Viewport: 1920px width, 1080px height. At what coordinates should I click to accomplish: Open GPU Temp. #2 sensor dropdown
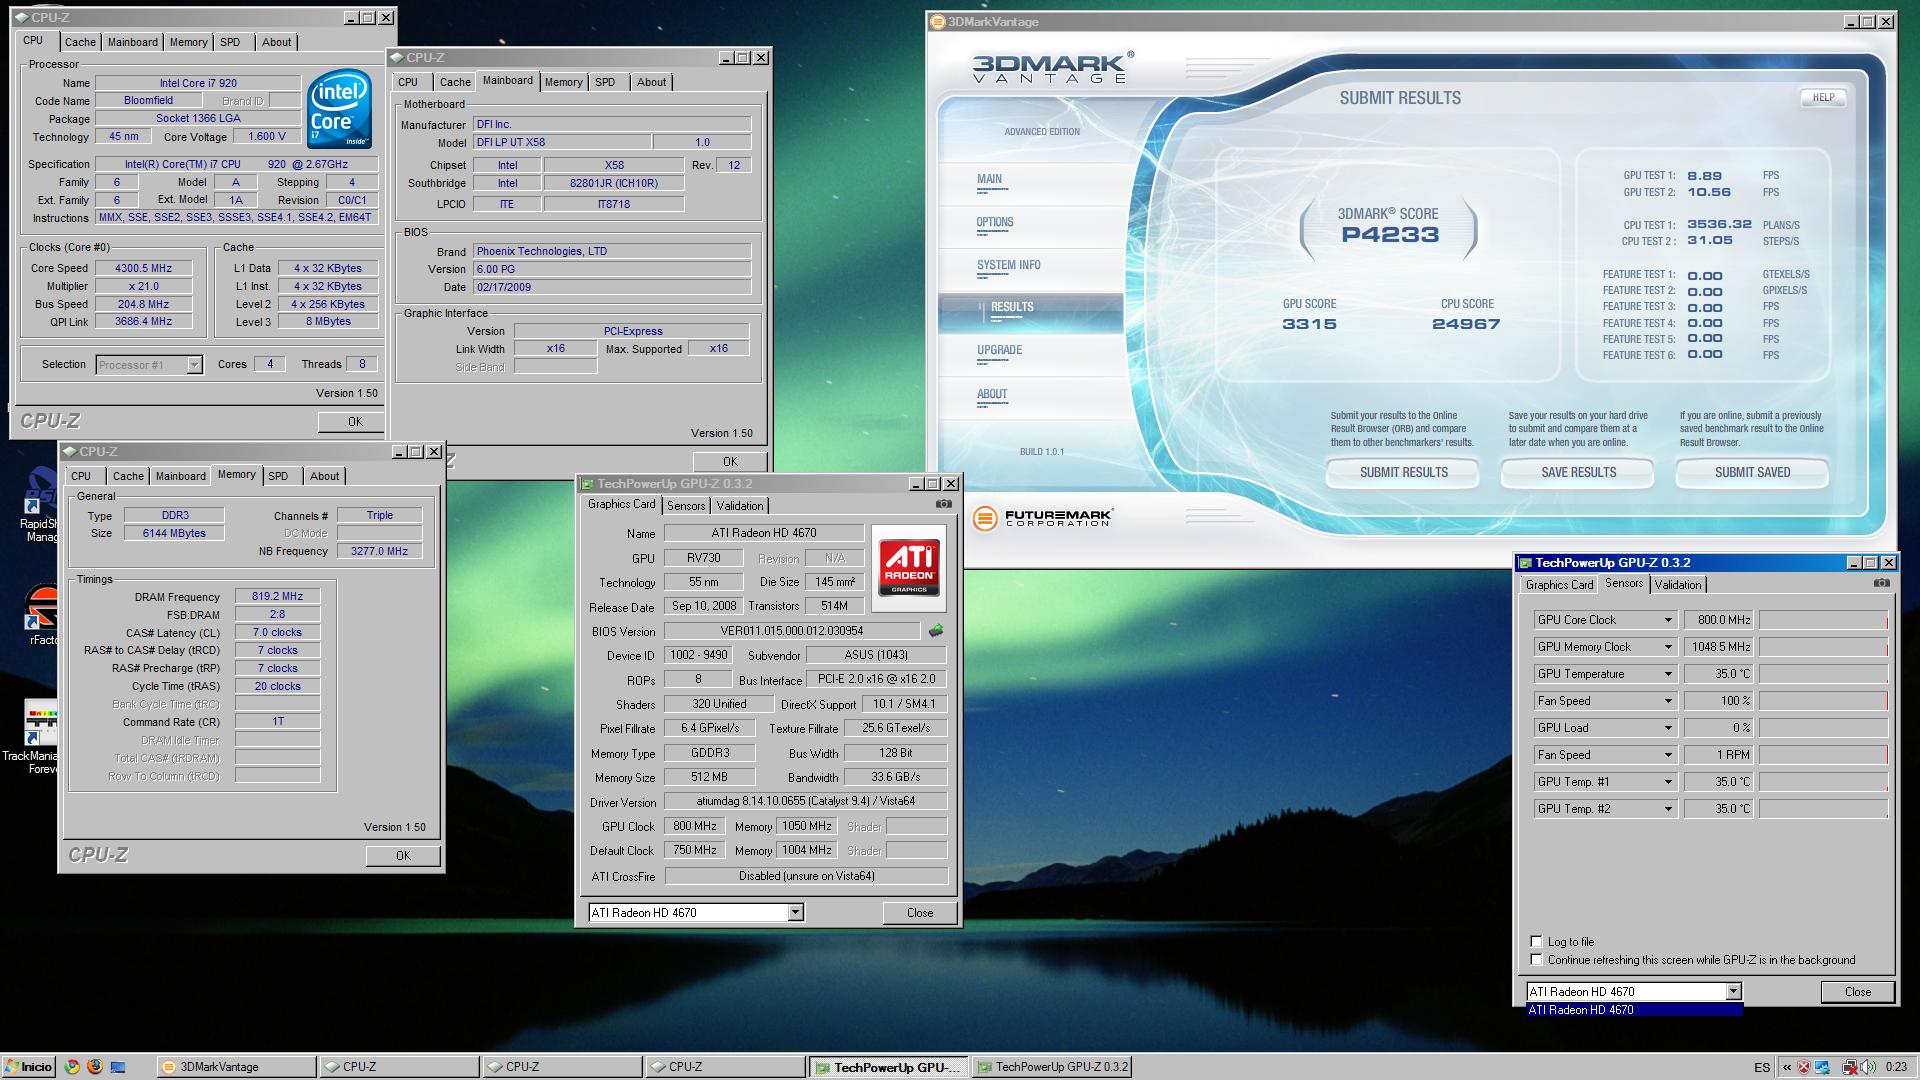tap(1668, 809)
